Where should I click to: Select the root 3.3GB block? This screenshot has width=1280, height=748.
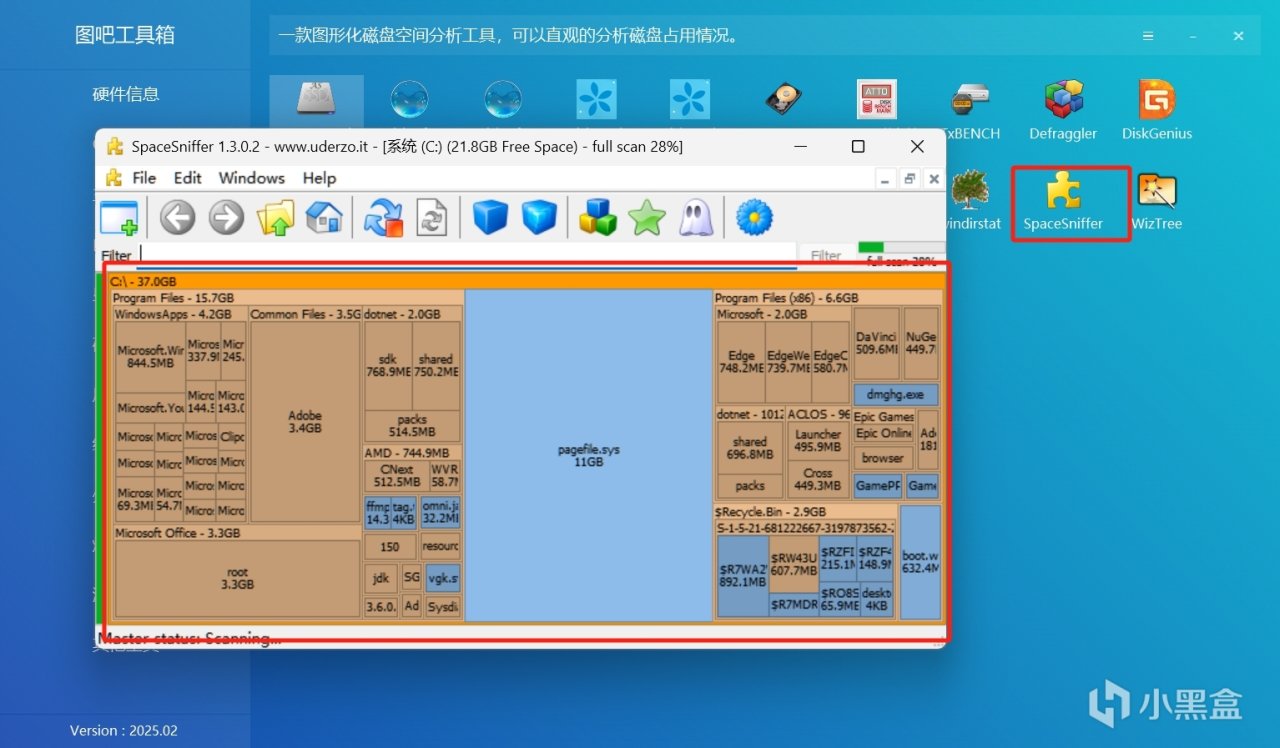tap(237, 579)
